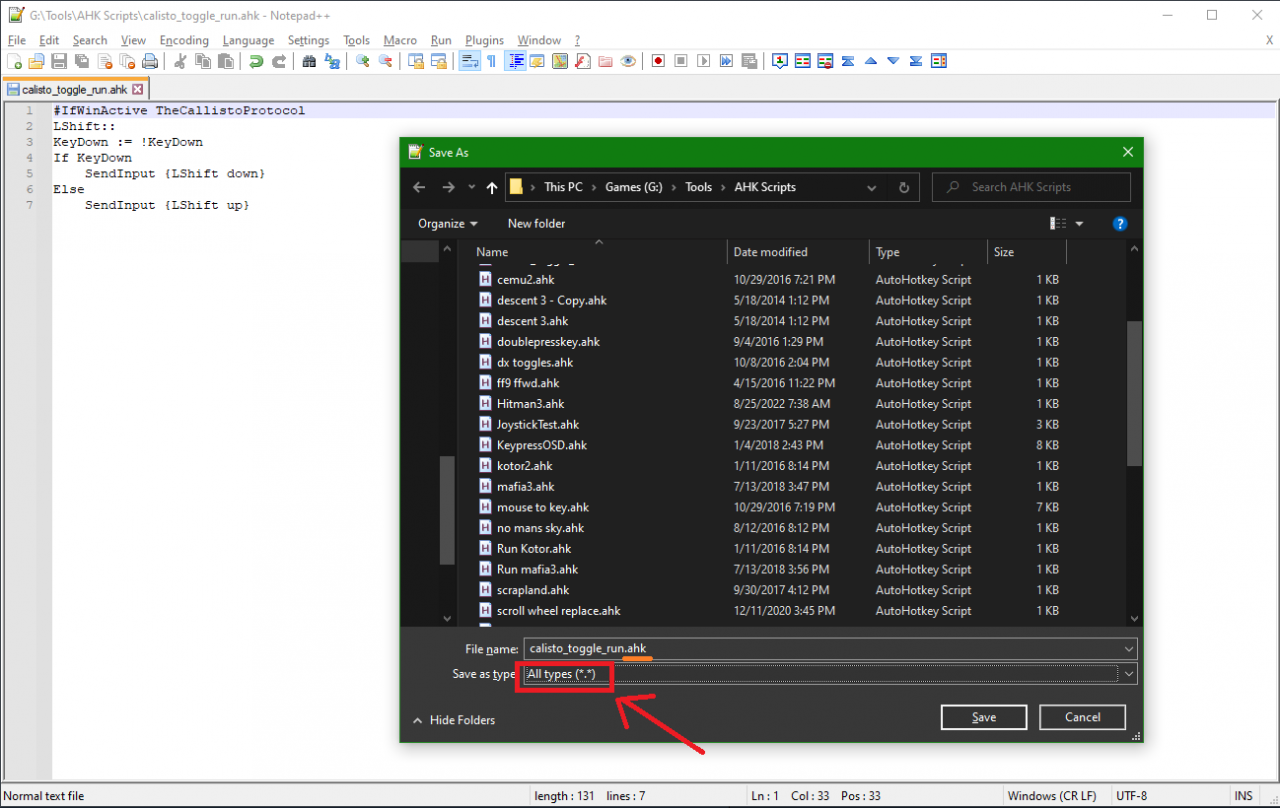Click the Cancel button in Save As
Viewport: 1280px width, 808px height.
pyautogui.click(x=1082, y=717)
